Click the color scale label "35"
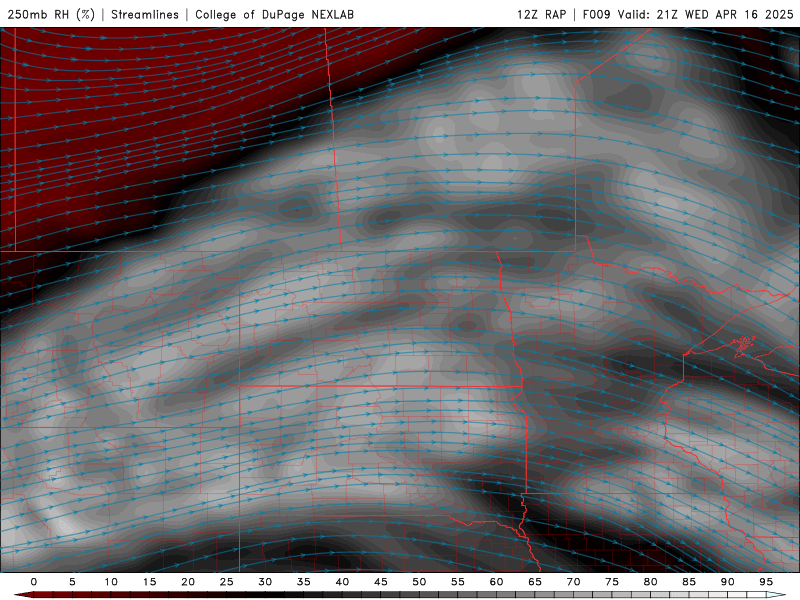 (304, 582)
